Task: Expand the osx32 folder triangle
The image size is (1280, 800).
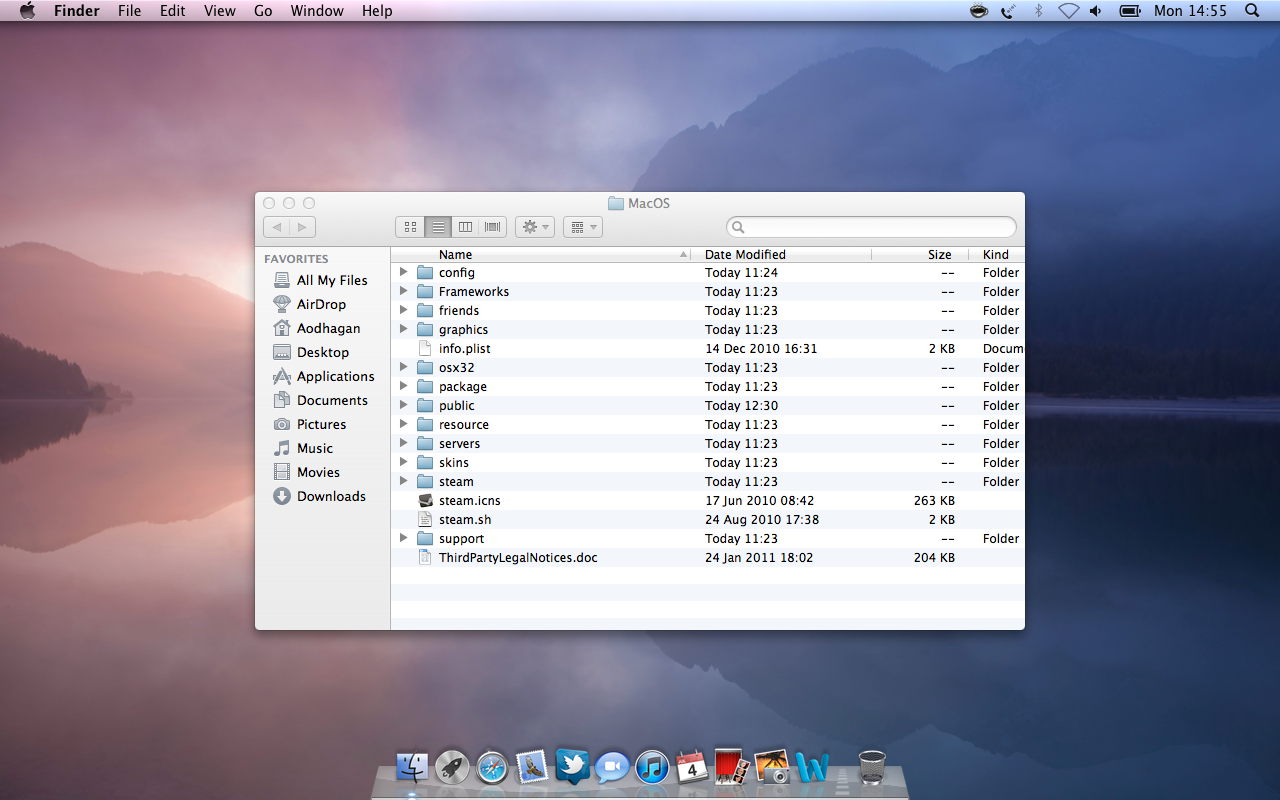Action: coord(403,367)
